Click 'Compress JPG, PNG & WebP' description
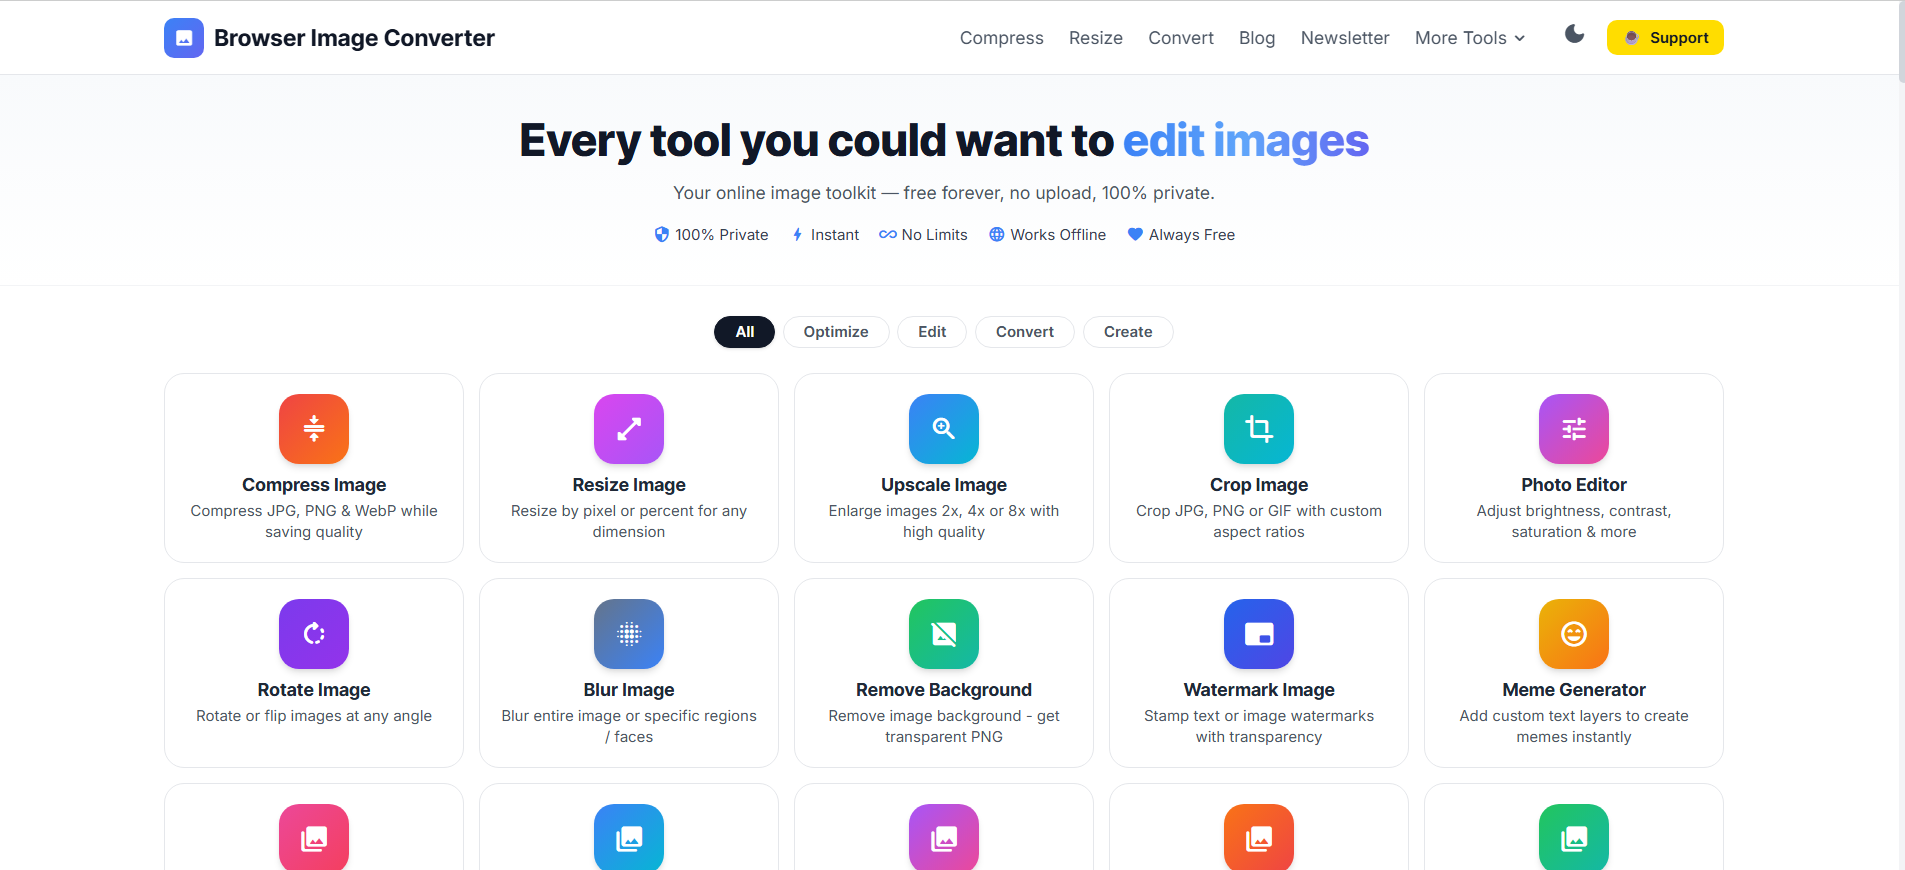Image resolution: width=1905 pixels, height=870 pixels. coord(314,521)
